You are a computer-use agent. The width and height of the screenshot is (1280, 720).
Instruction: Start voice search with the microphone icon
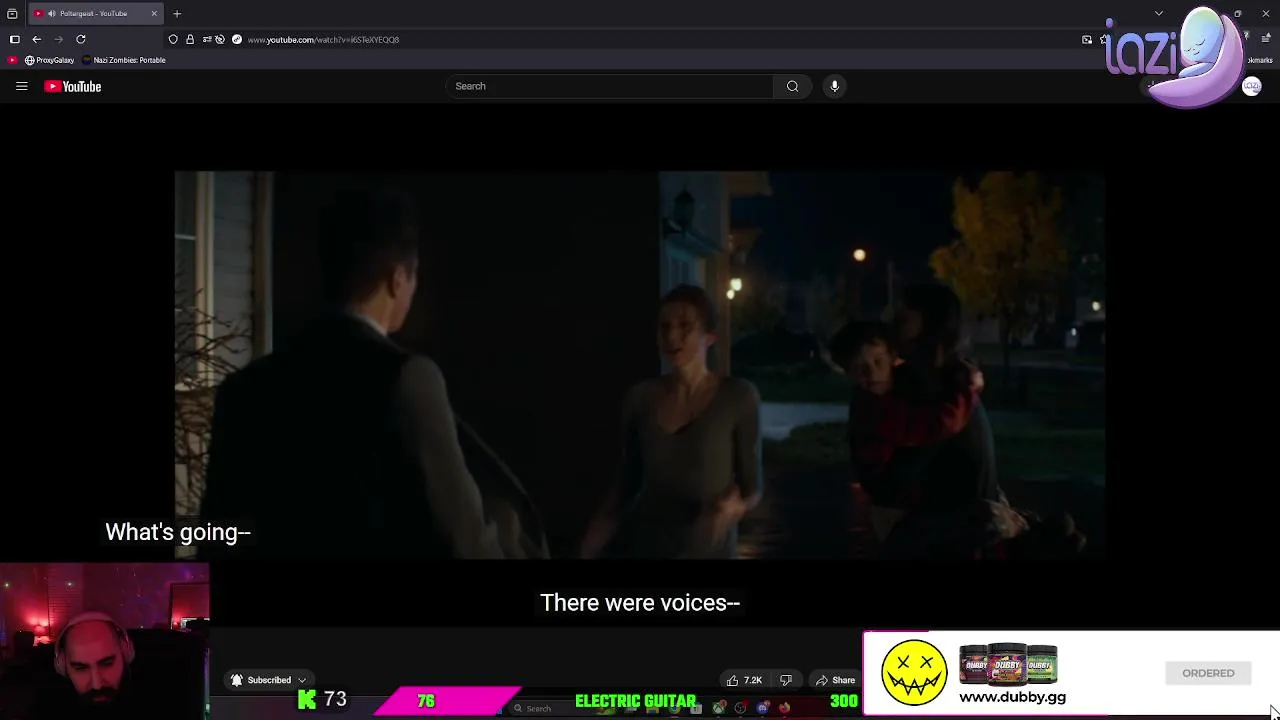pos(834,86)
